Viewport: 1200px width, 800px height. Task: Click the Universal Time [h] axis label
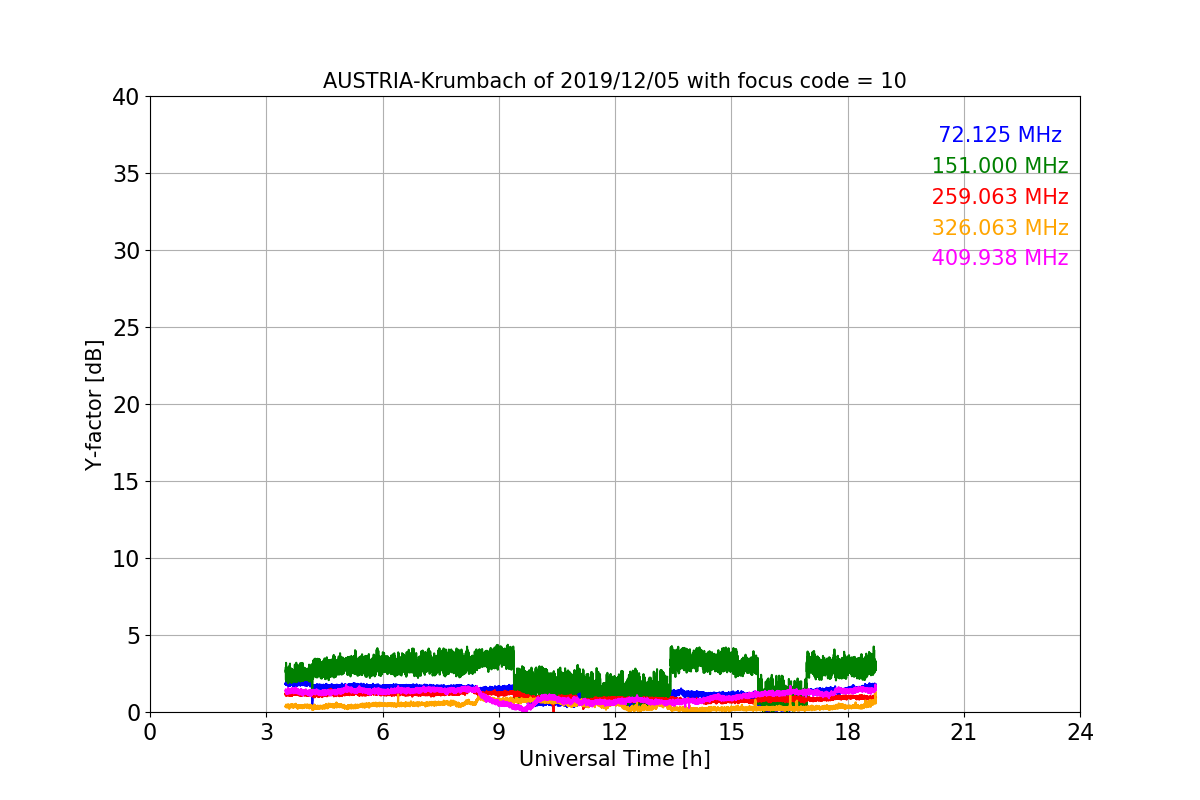pyautogui.click(x=614, y=759)
